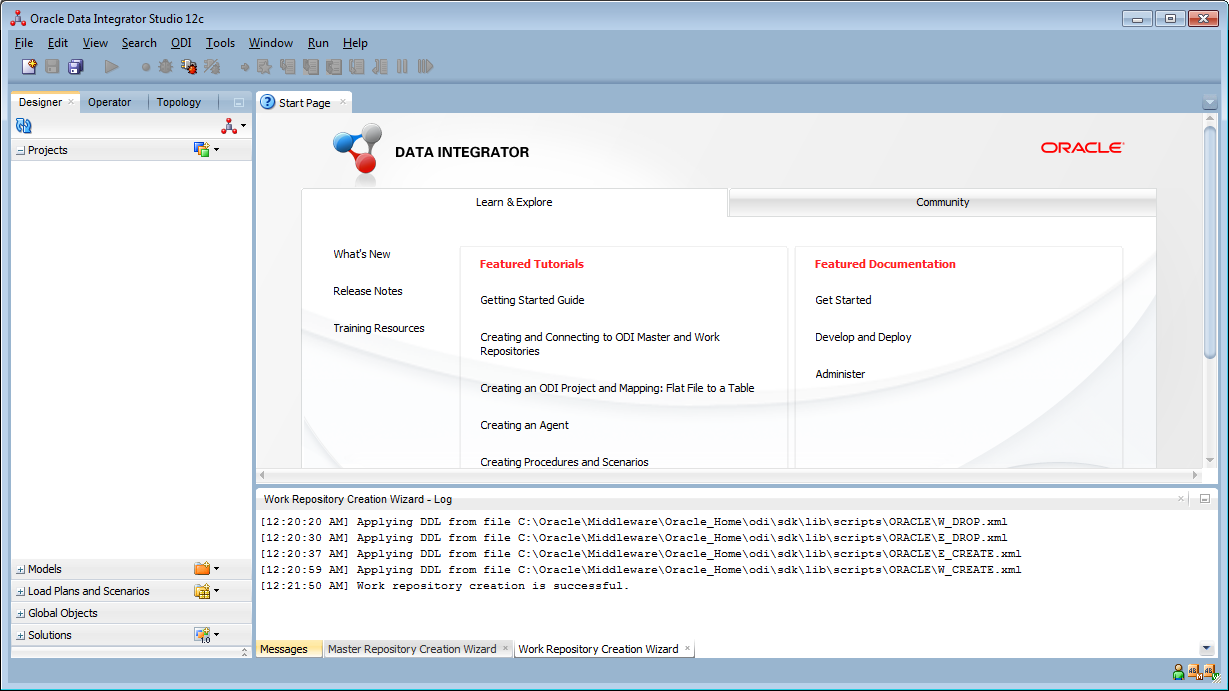Click the Work repository icon at bottom right

click(x=1212, y=671)
